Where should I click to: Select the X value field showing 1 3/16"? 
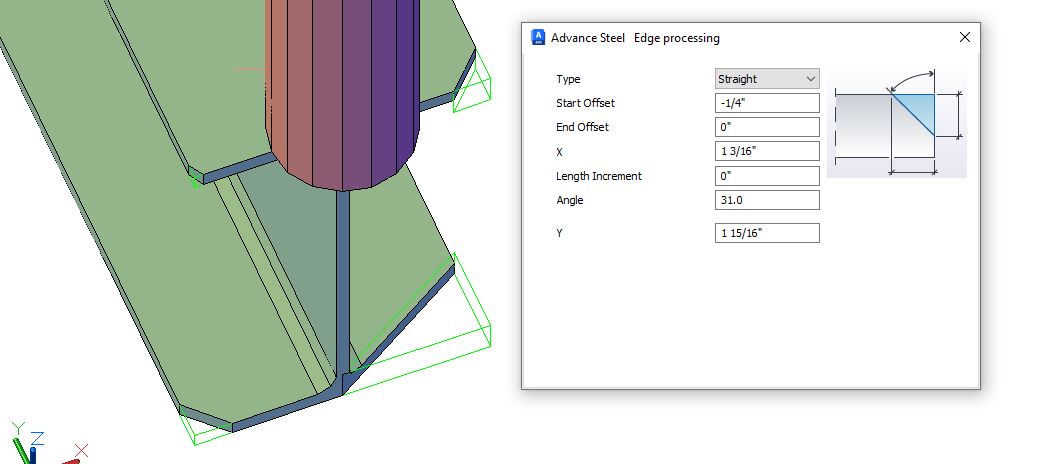pyautogui.click(x=767, y=151)
